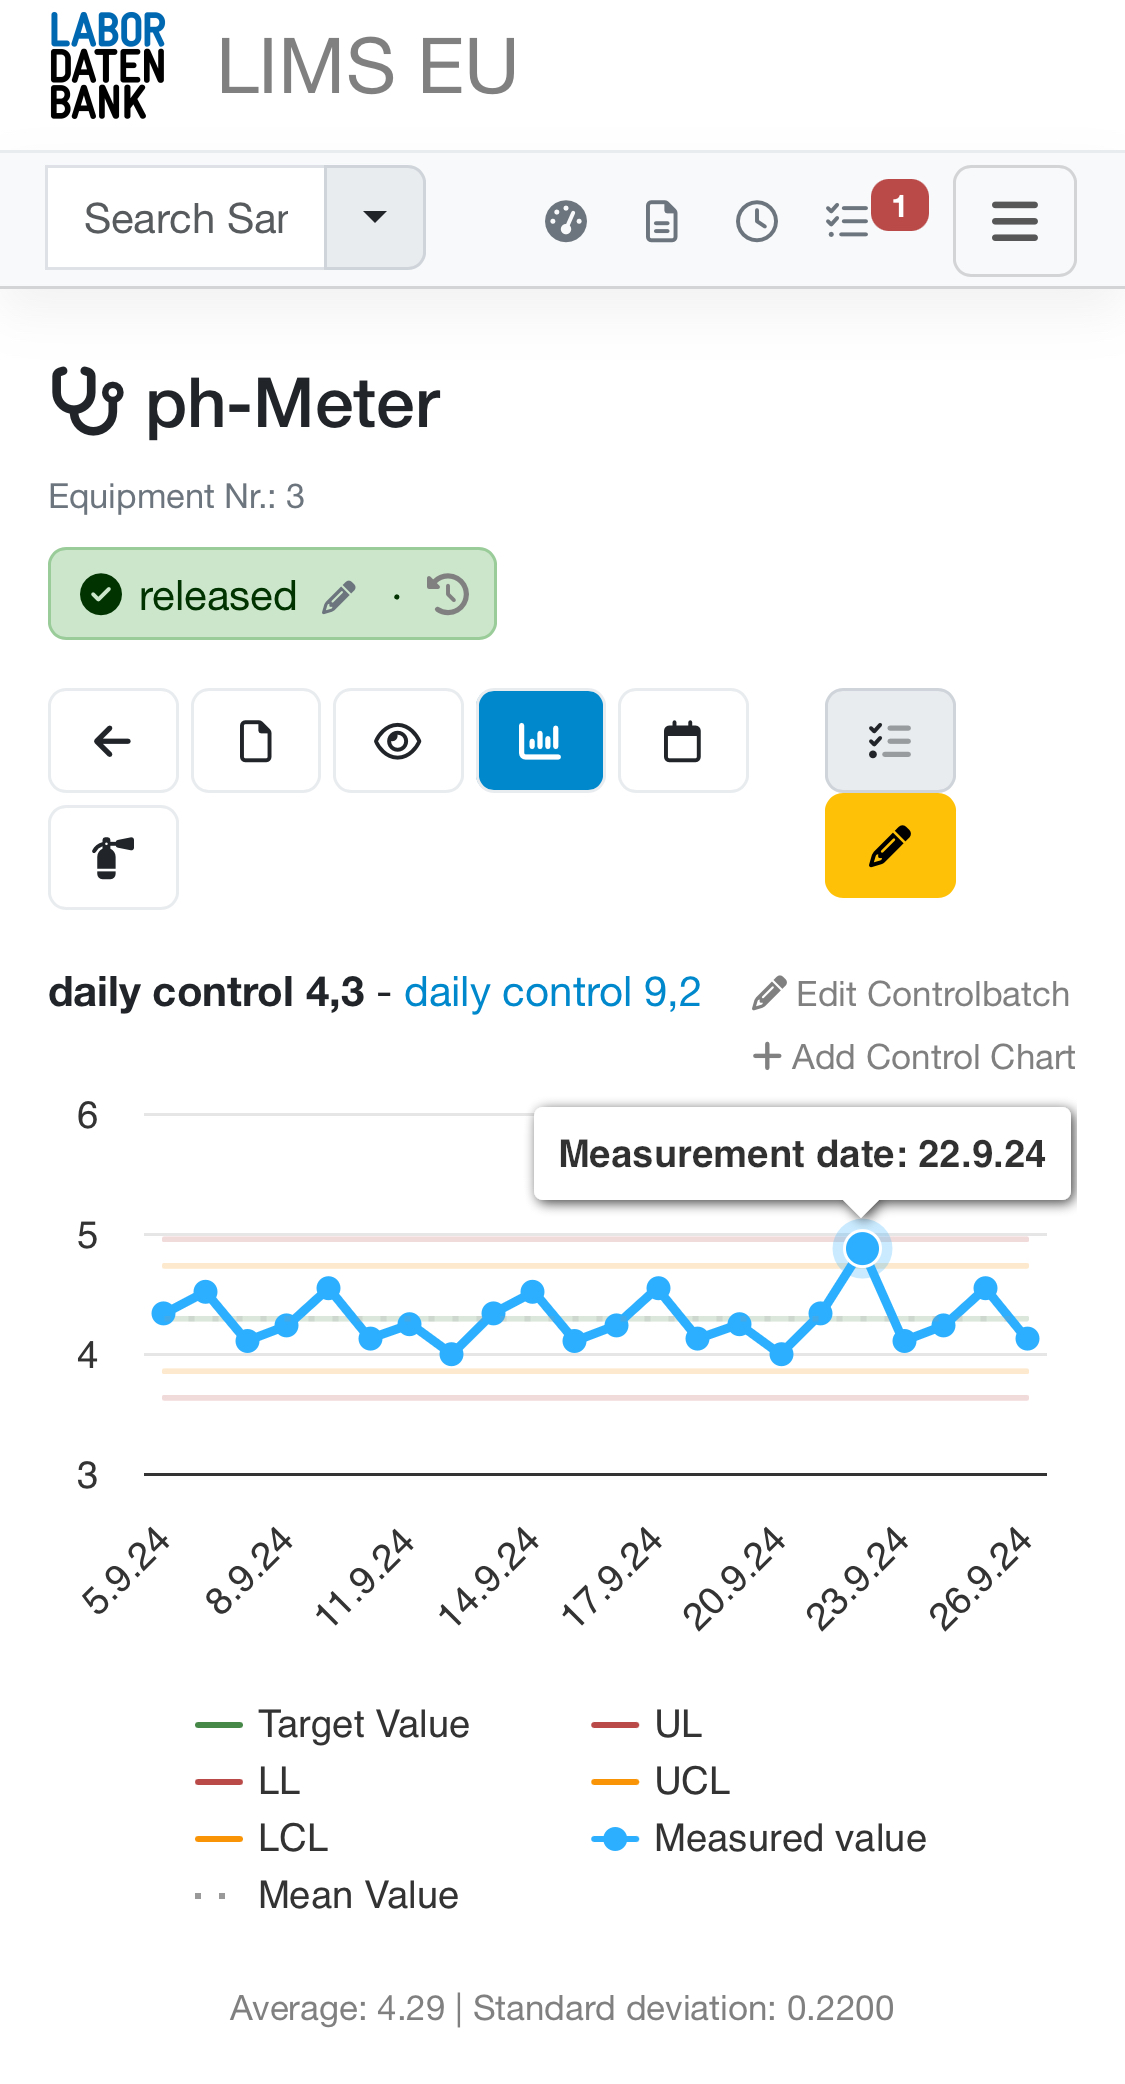Image resolution: width=1125 pixels, height=2084 pixels.
Task: Open the dashboard gauge icon
Action: [x=565, y=221]
